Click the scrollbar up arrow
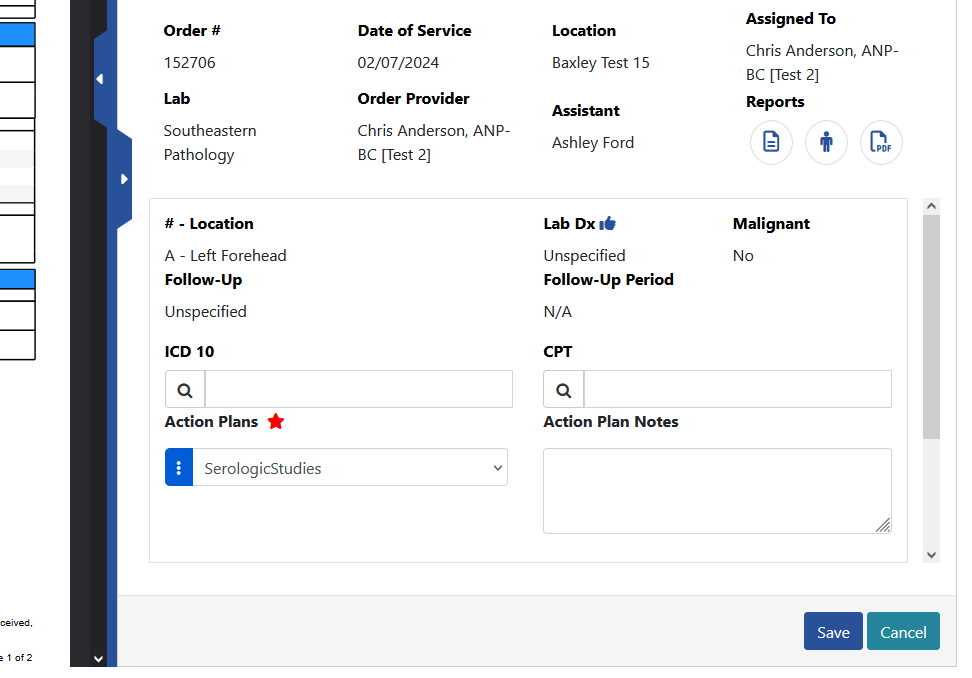 click(x=931, y=204)
